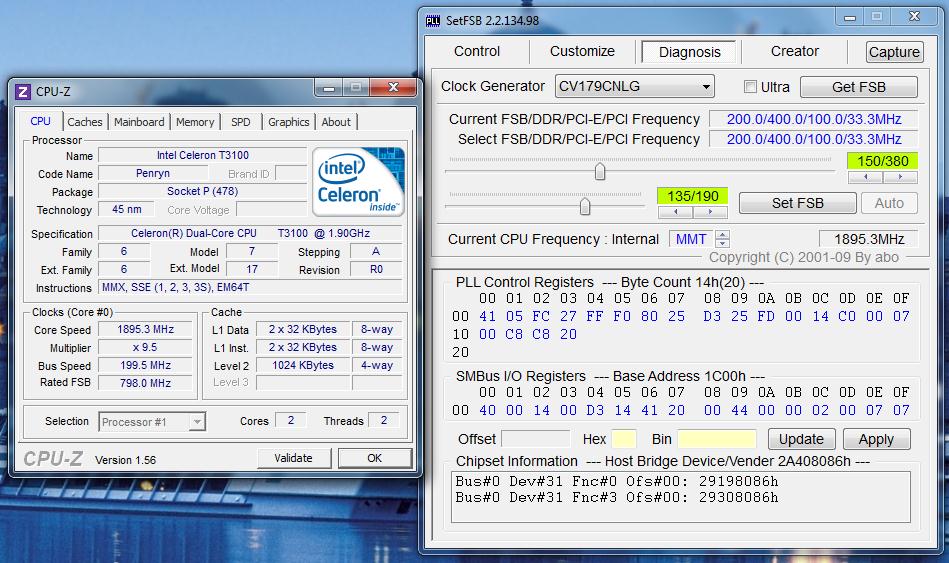Screen dimensions: 949x563
Task: Click the Validate button in CPU-Z
Action: (294, 458)
